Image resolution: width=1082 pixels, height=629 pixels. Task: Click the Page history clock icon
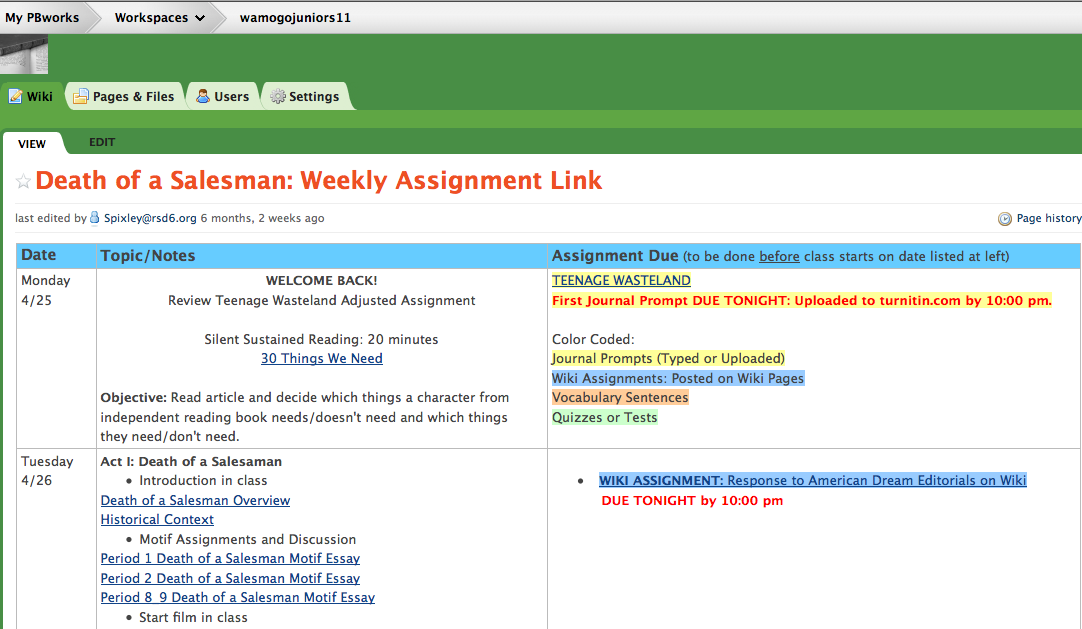1005,218
